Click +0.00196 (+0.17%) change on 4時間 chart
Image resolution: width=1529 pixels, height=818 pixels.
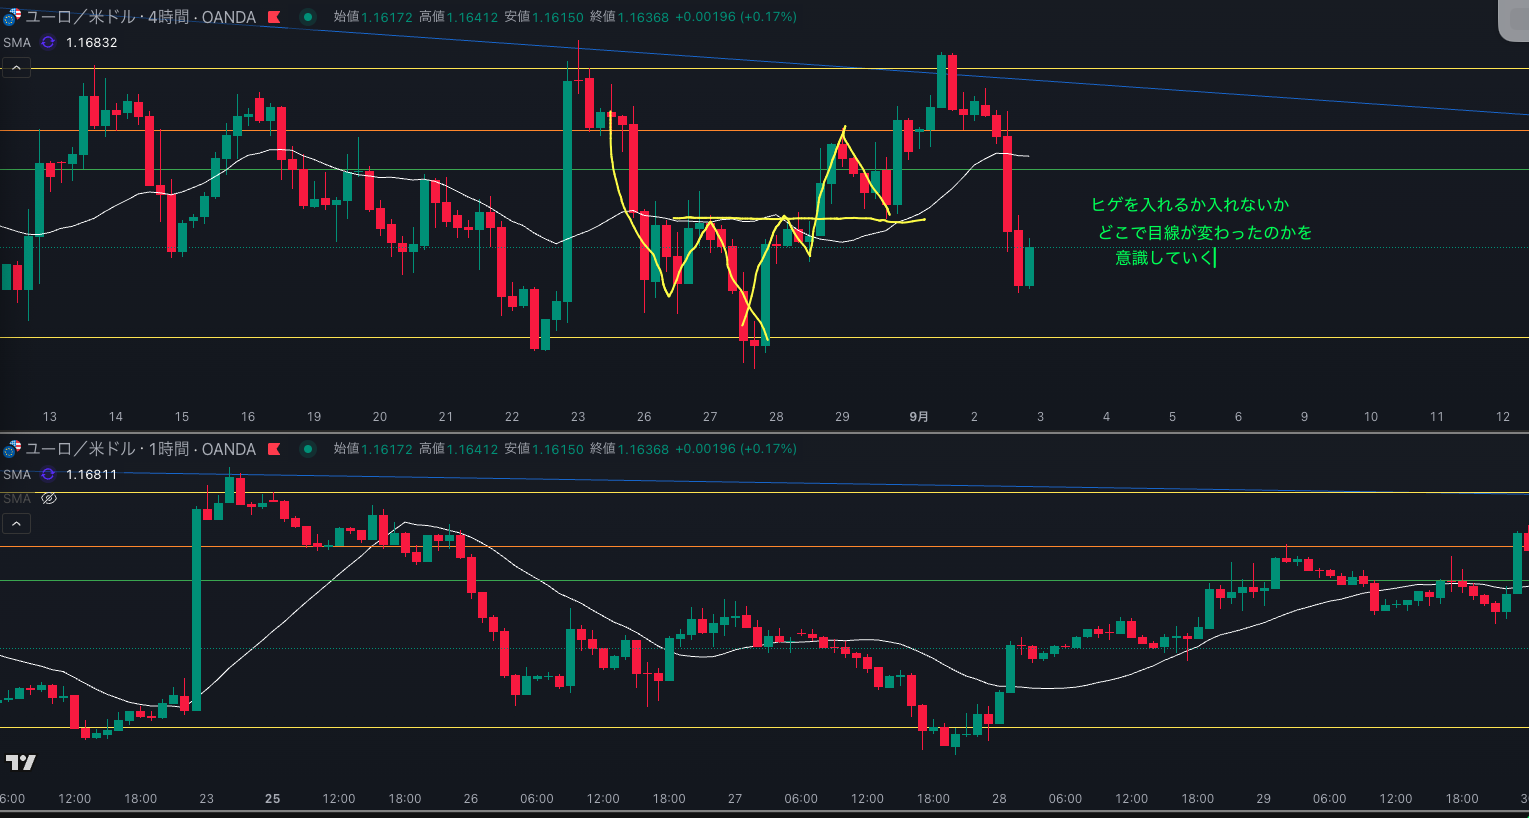[x=736, y=17]
